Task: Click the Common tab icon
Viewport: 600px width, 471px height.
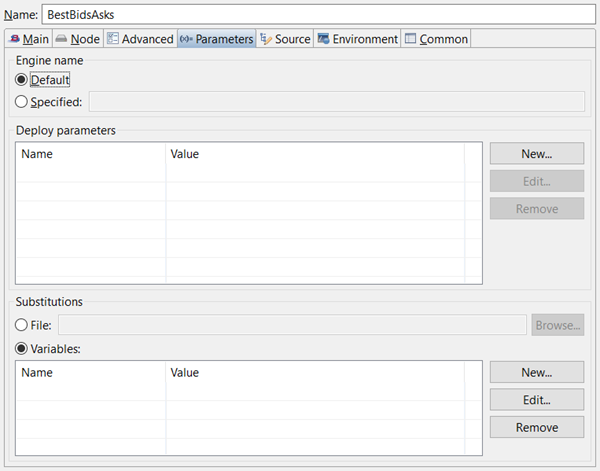Action: click(x=410, y=39)
